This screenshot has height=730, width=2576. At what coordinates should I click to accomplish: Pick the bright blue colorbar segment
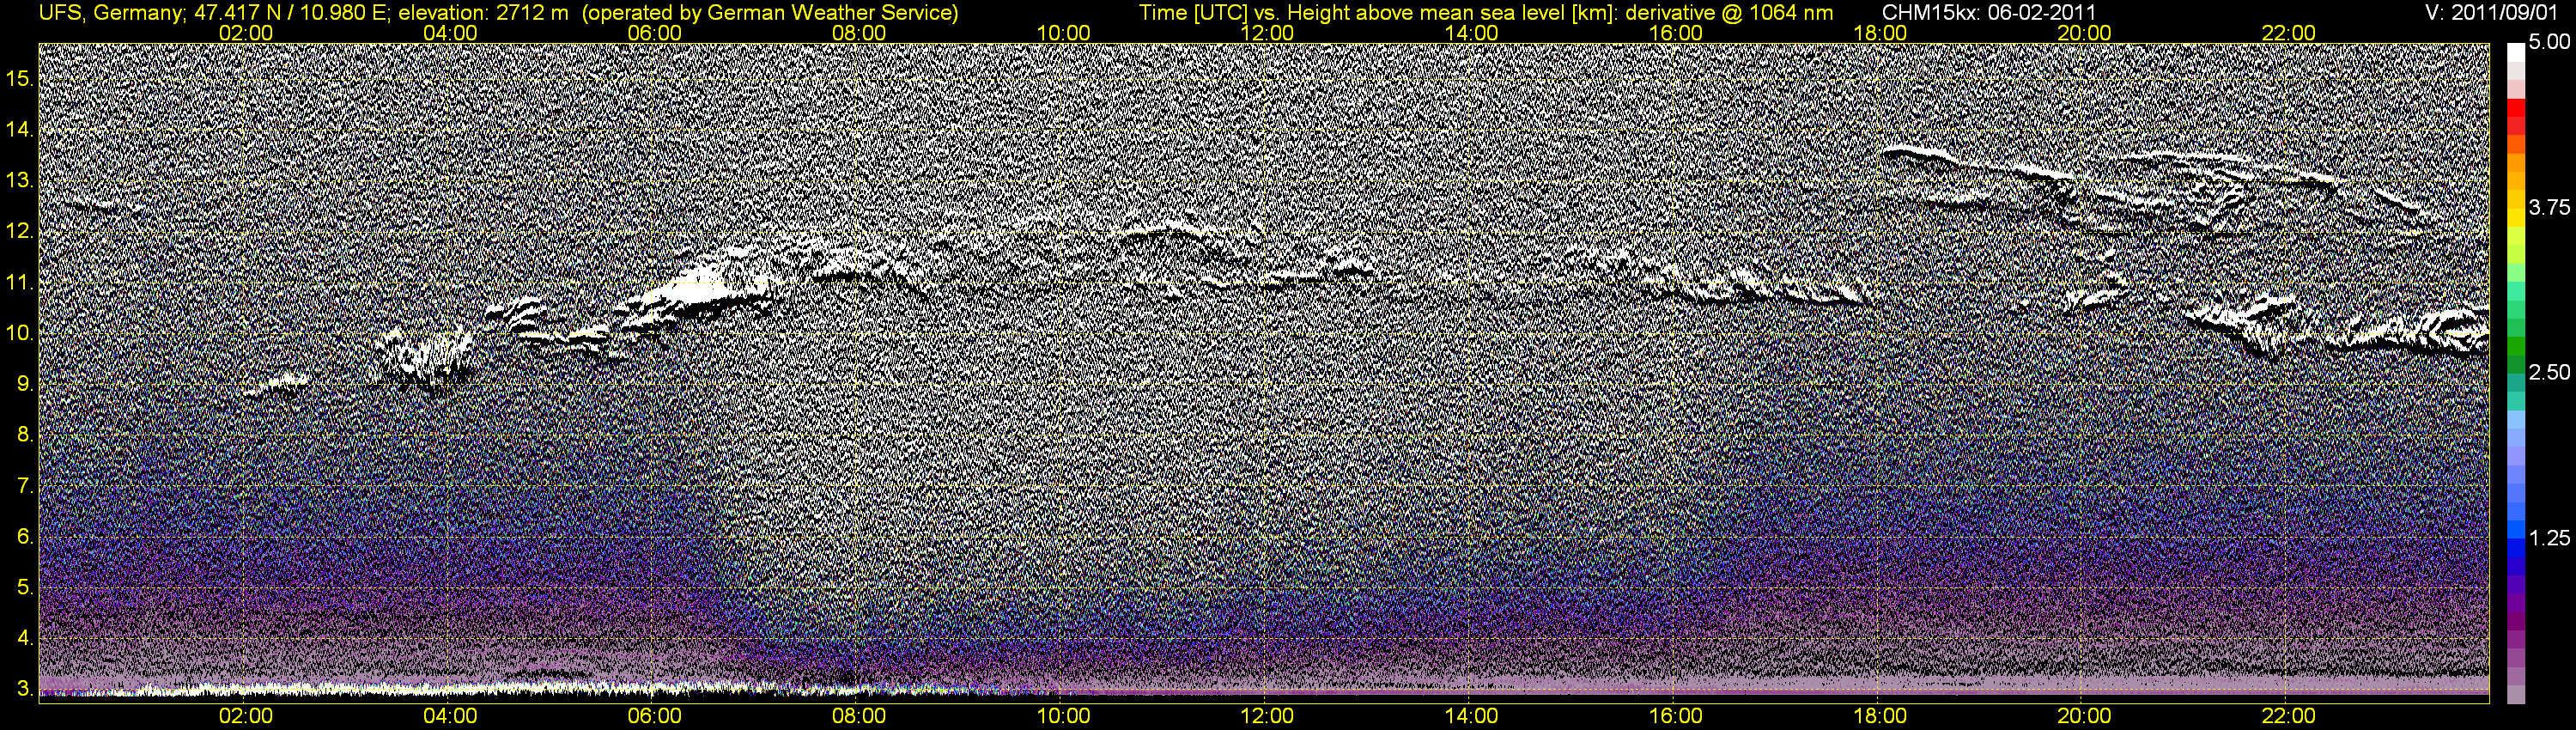coord(2515,530)
